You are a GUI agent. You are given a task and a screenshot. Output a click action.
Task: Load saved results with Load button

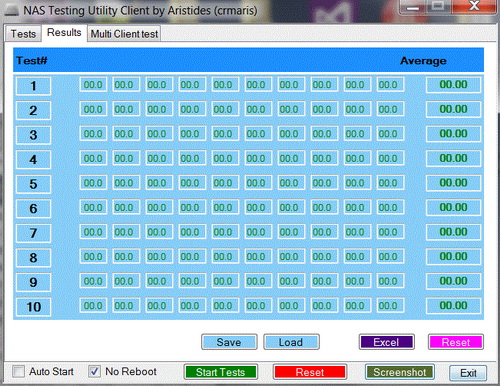(x=291, y=342)
